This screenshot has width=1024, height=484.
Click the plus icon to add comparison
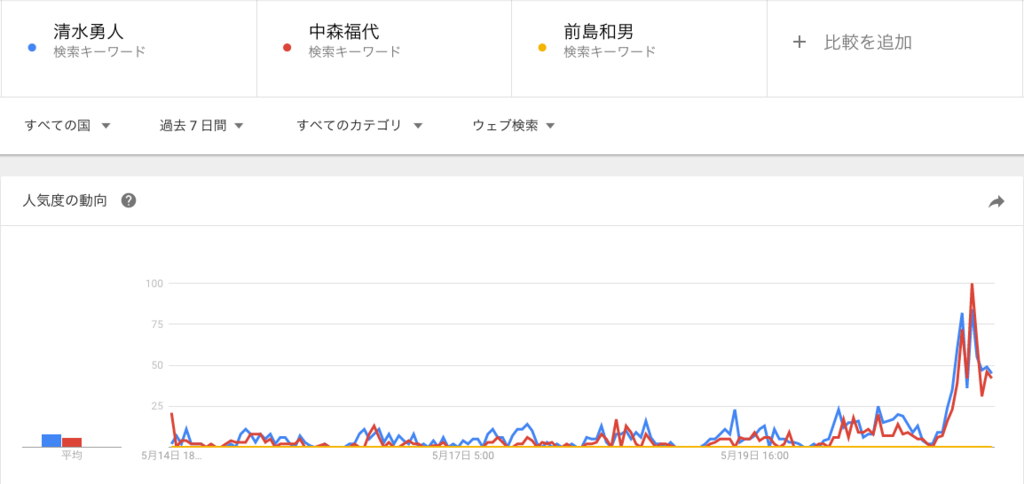tap(798, 42)
